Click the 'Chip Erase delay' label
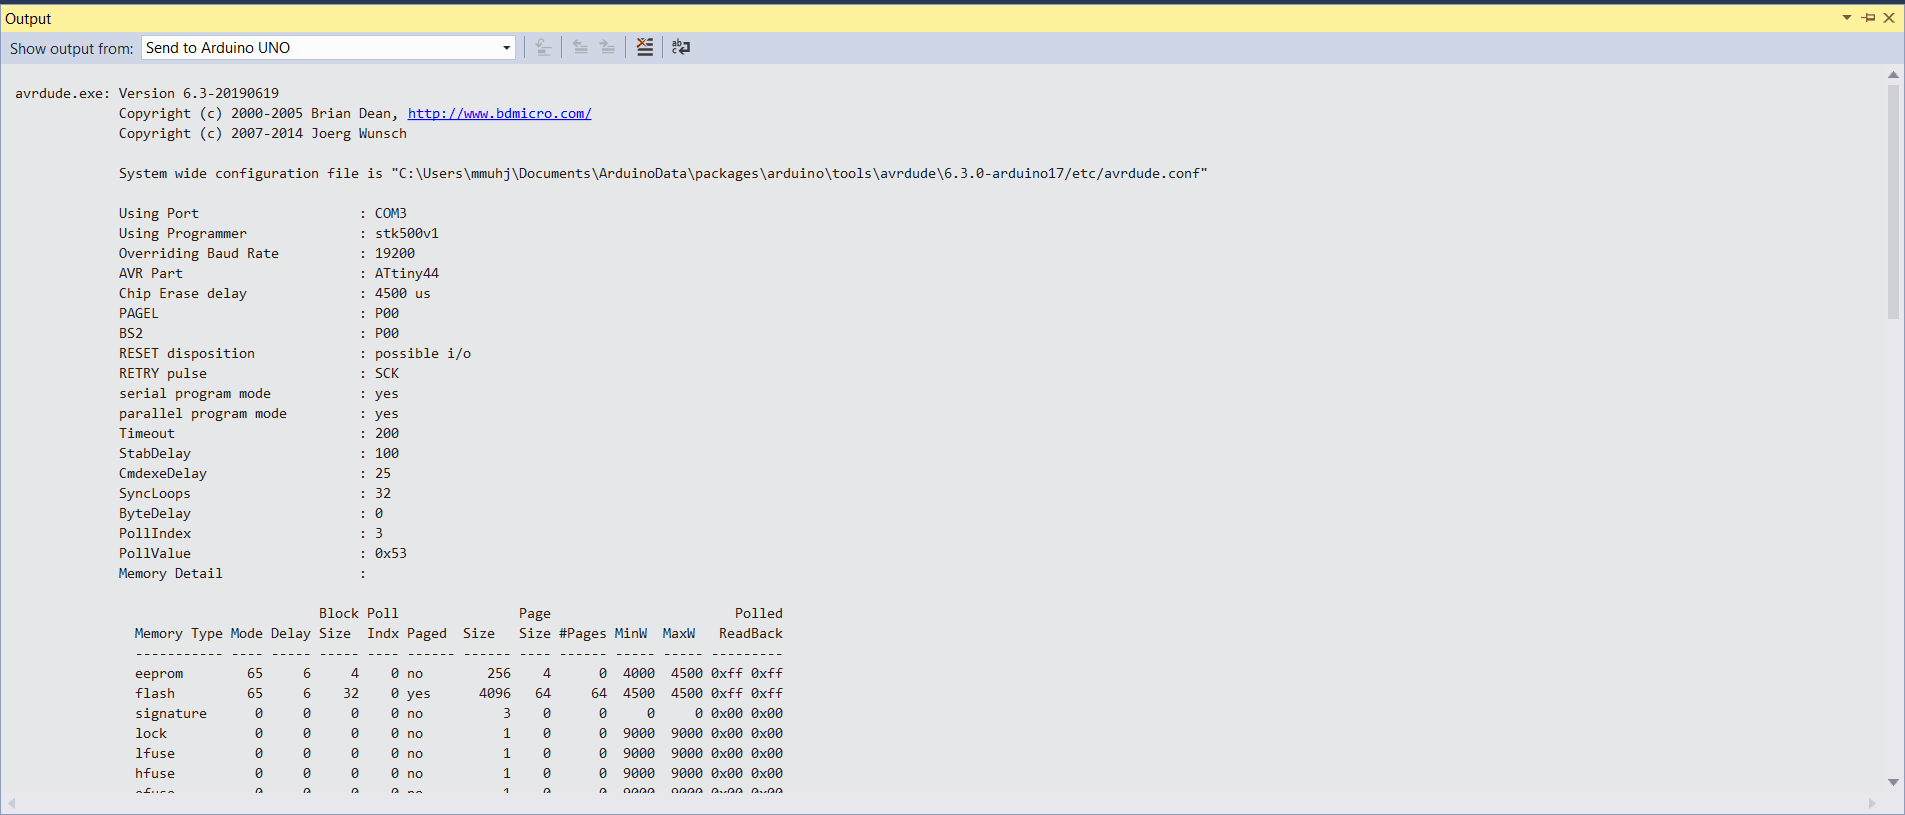This screenshot has width=1905, height=815. click(x=183, y=293)
